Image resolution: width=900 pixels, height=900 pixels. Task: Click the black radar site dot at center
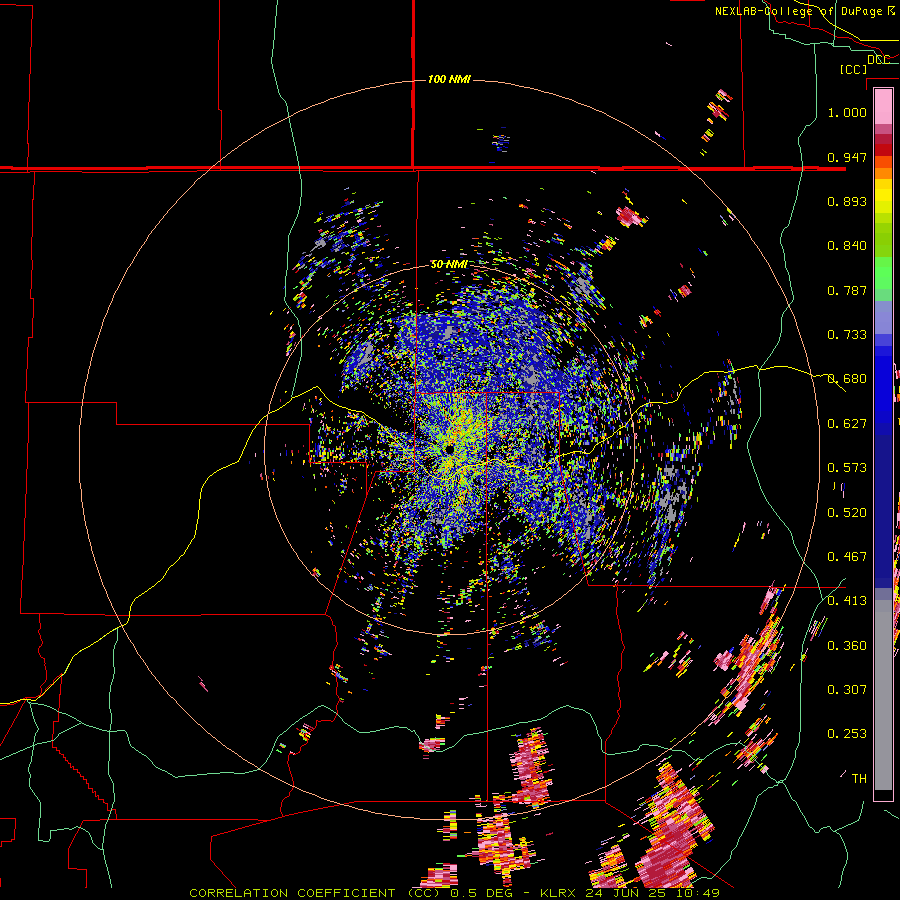pos(449,449)
